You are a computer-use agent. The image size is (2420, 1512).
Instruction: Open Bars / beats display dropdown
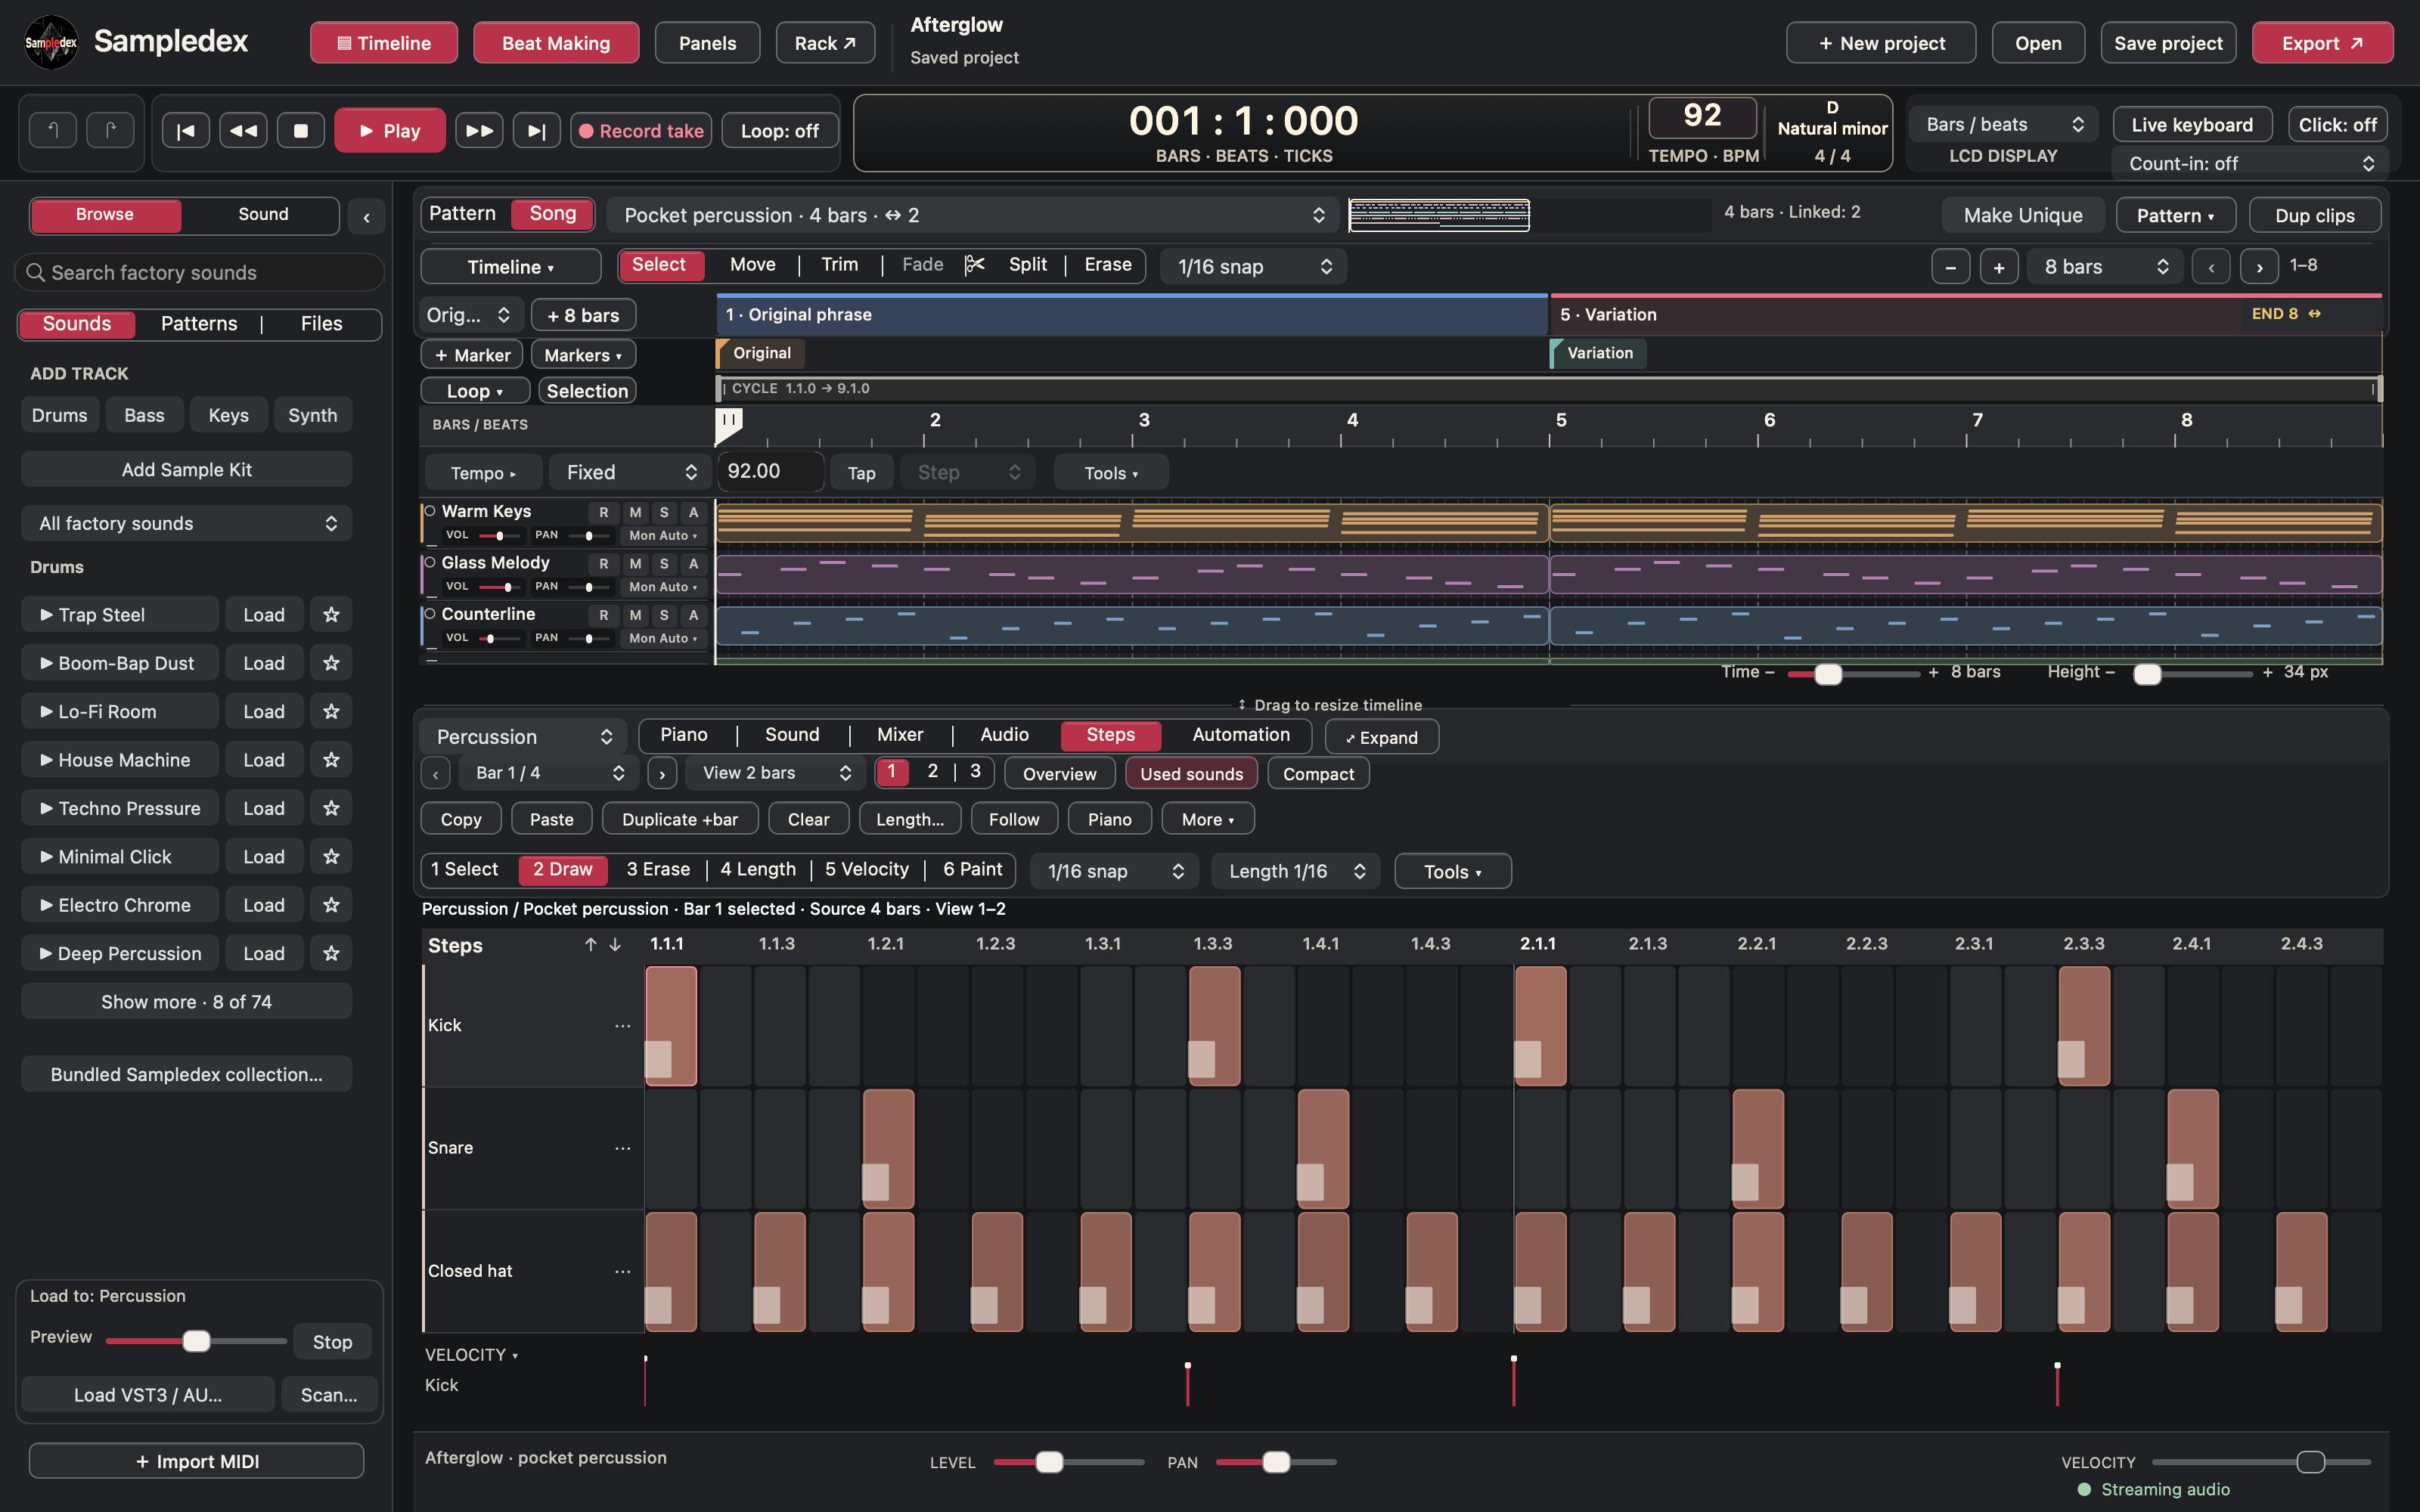2003,124
